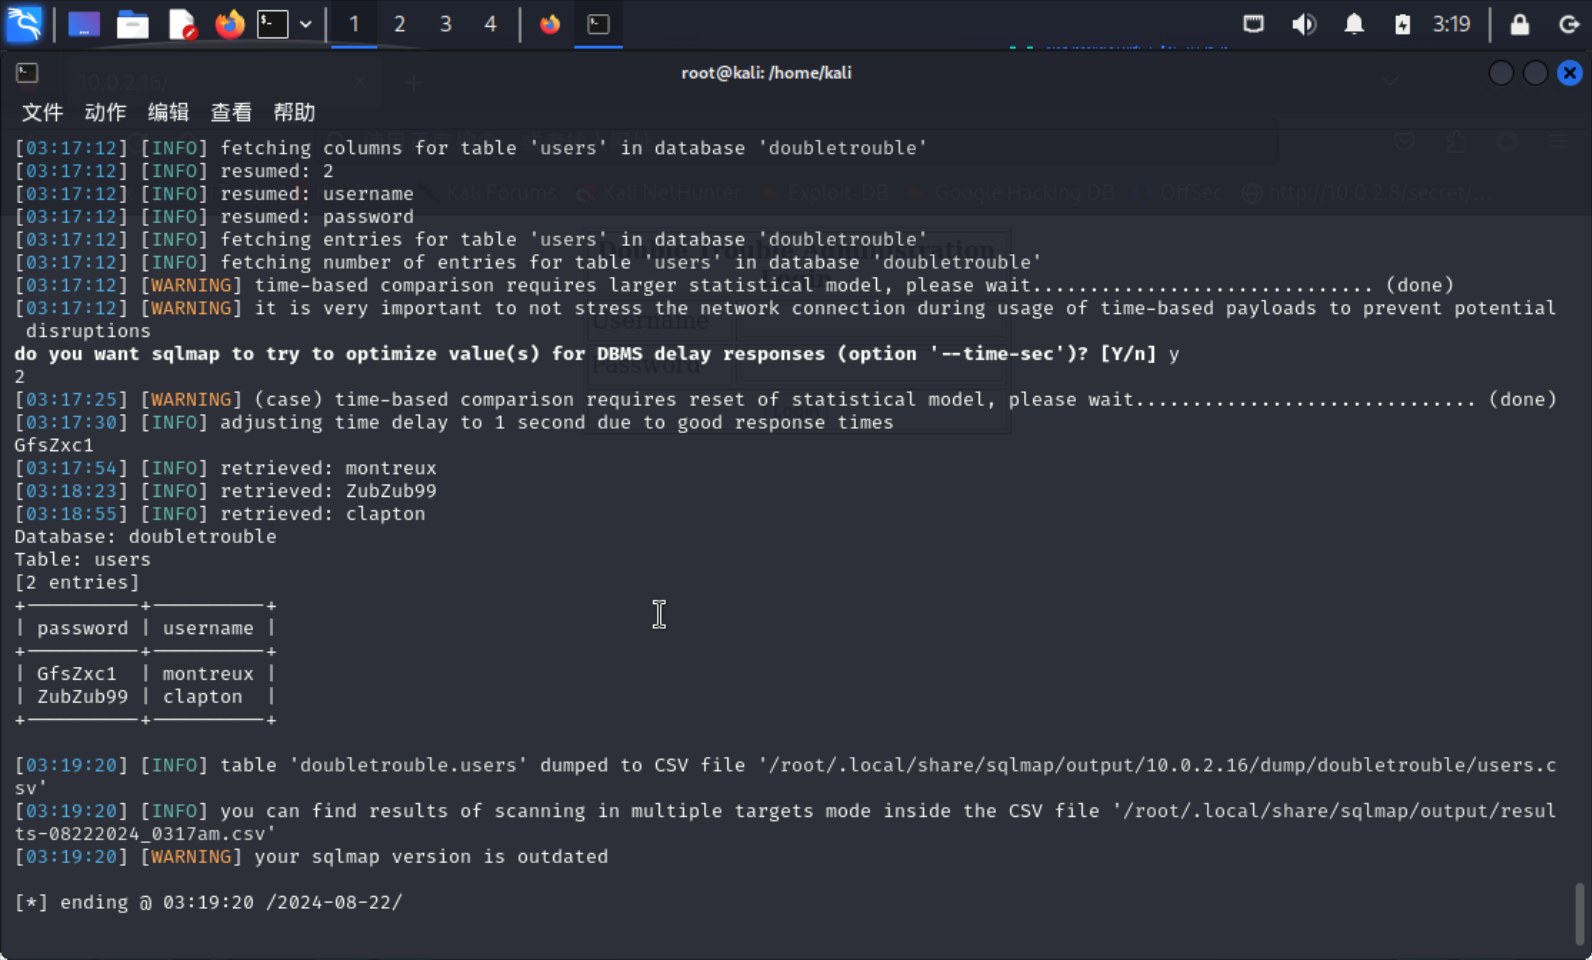Activate the Firefox window in the taskbar
Image resolution: width=1592 pixels, height=960 pixels.
550,24
